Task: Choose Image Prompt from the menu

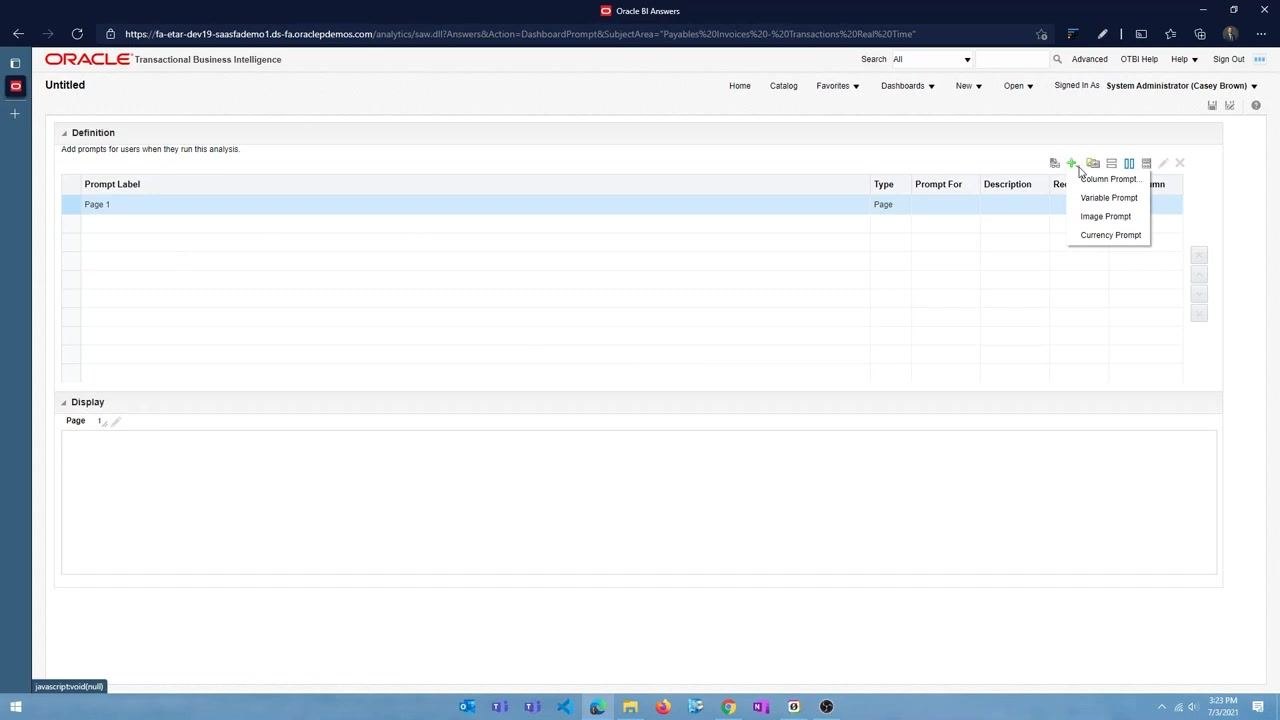Action: tap(1106, 217)
